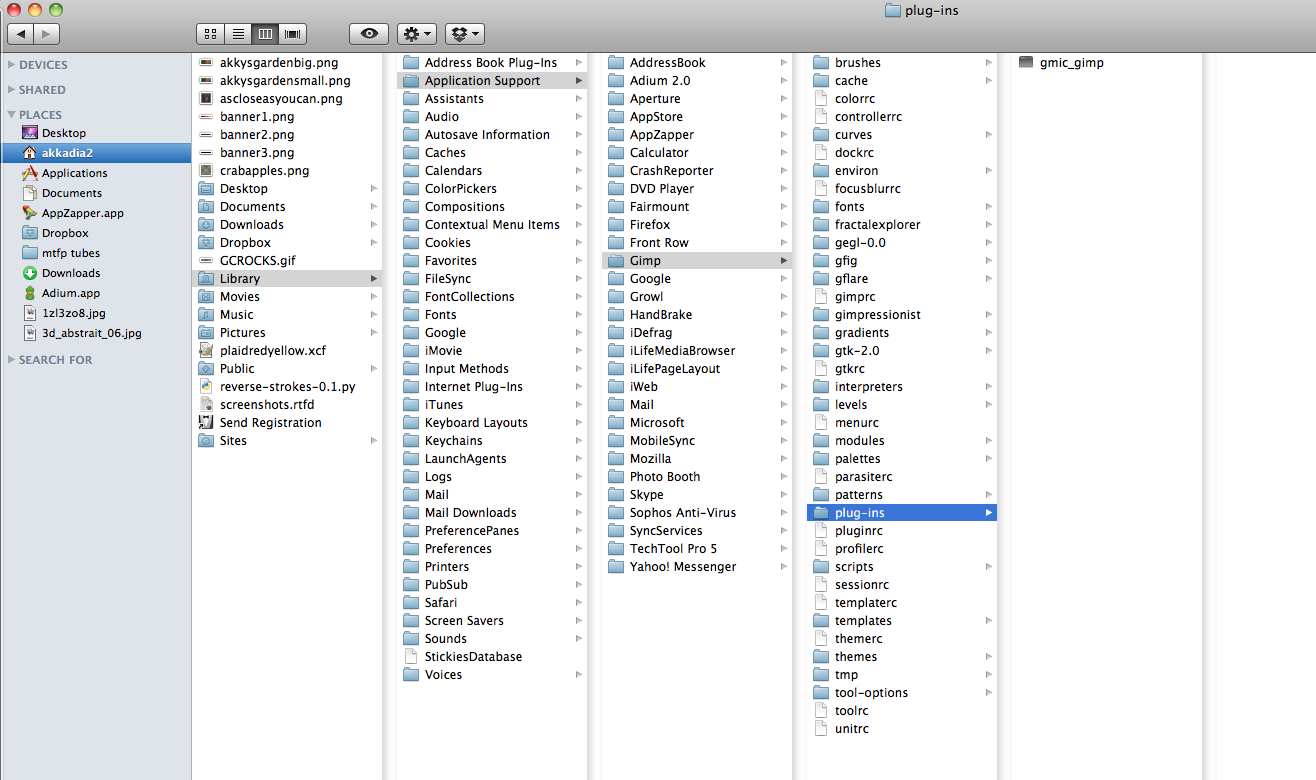This screenshot has height=780, width=1316.
Task: Open the Gimp folder row
Action: coord(697,261)
